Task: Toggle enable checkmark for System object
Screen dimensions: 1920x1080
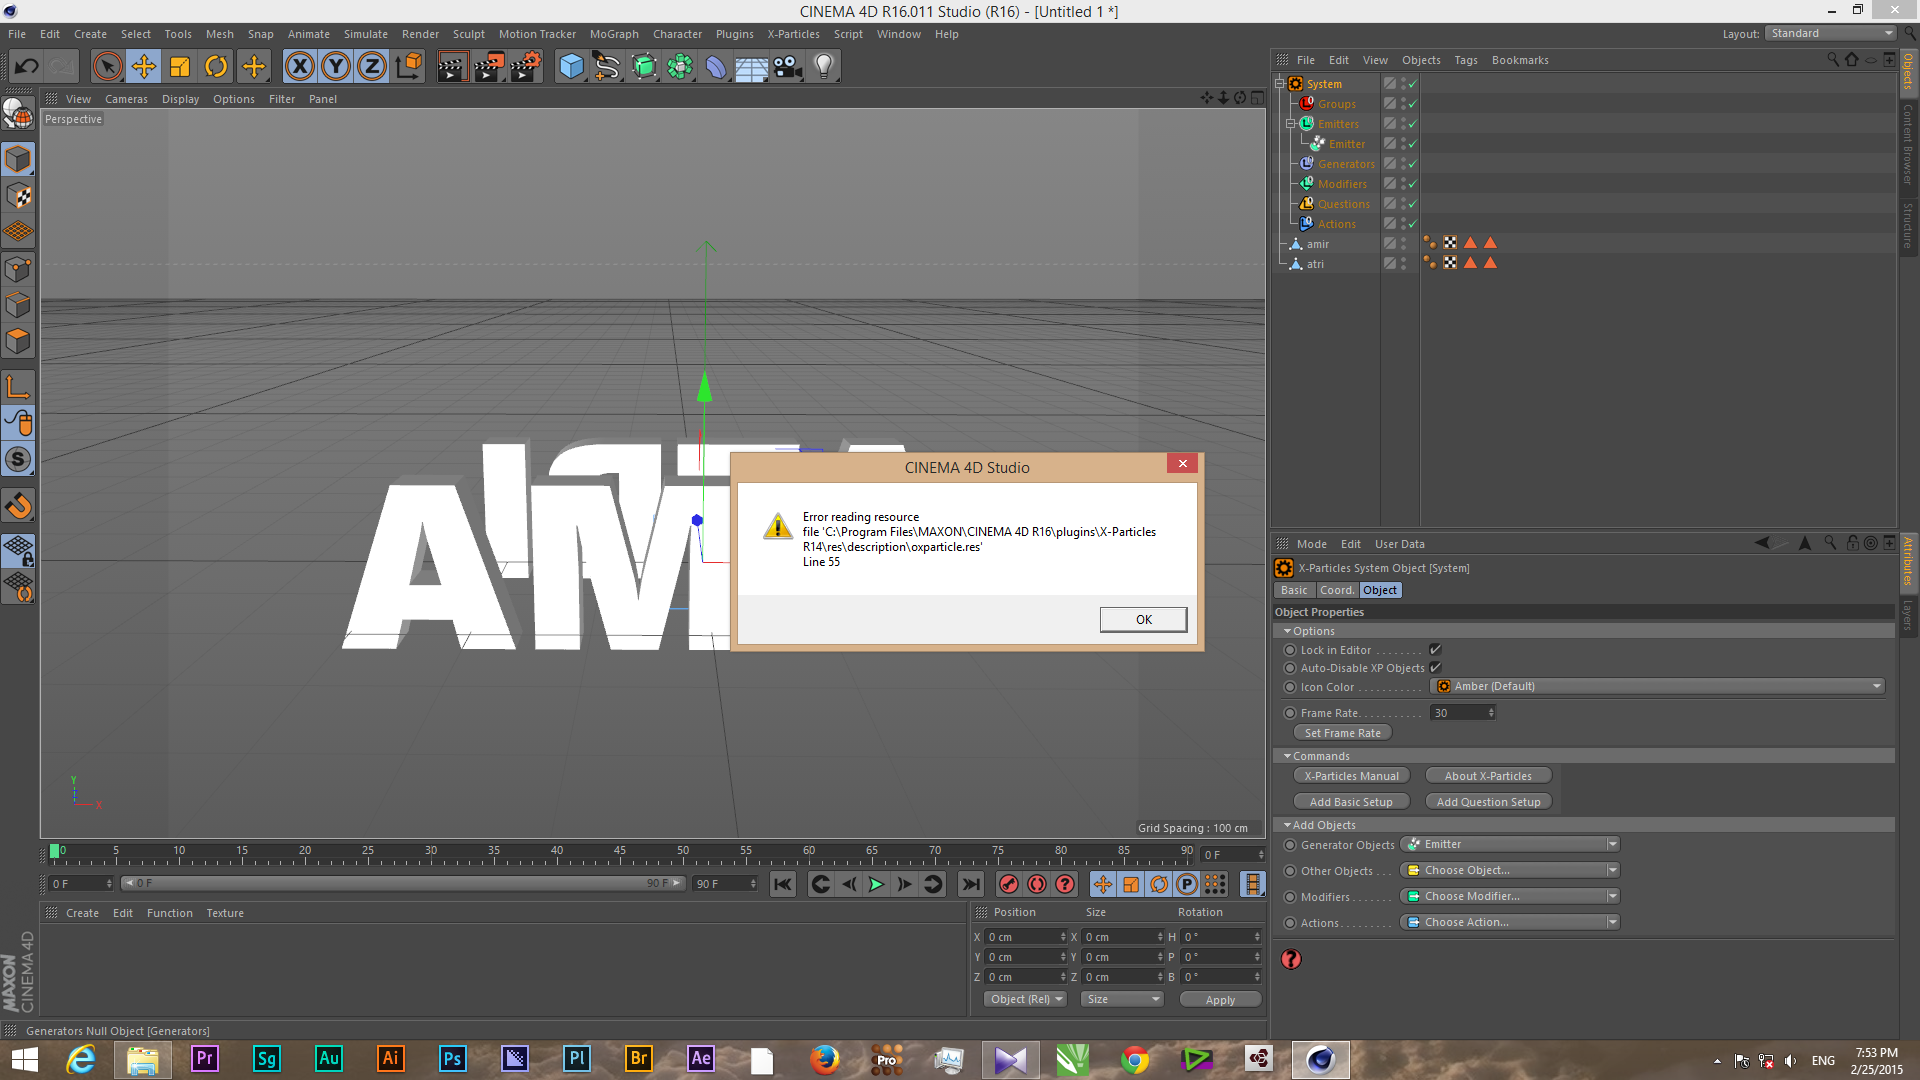Action: point(1412,84)
